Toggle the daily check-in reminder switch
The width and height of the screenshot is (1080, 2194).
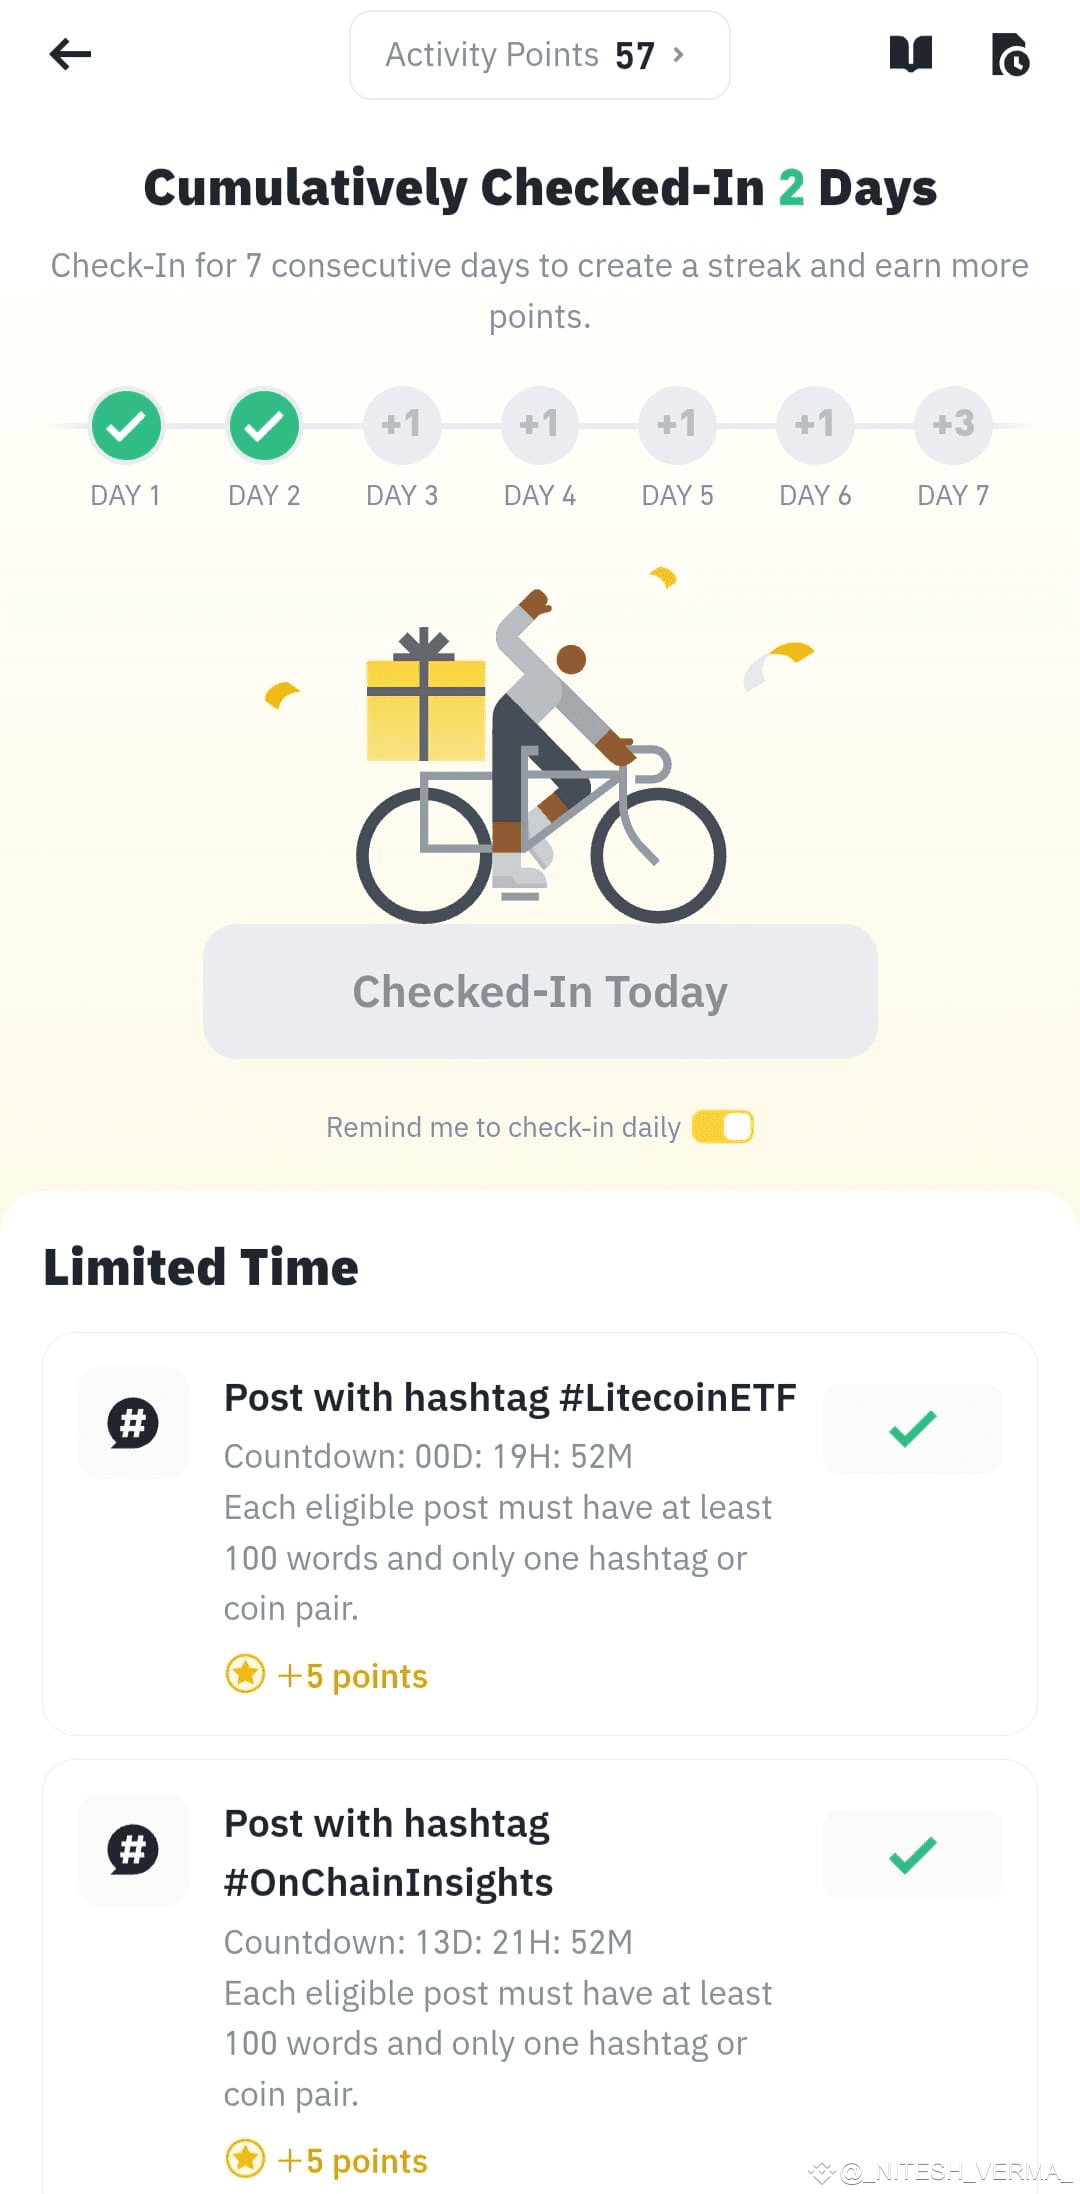723,1127
